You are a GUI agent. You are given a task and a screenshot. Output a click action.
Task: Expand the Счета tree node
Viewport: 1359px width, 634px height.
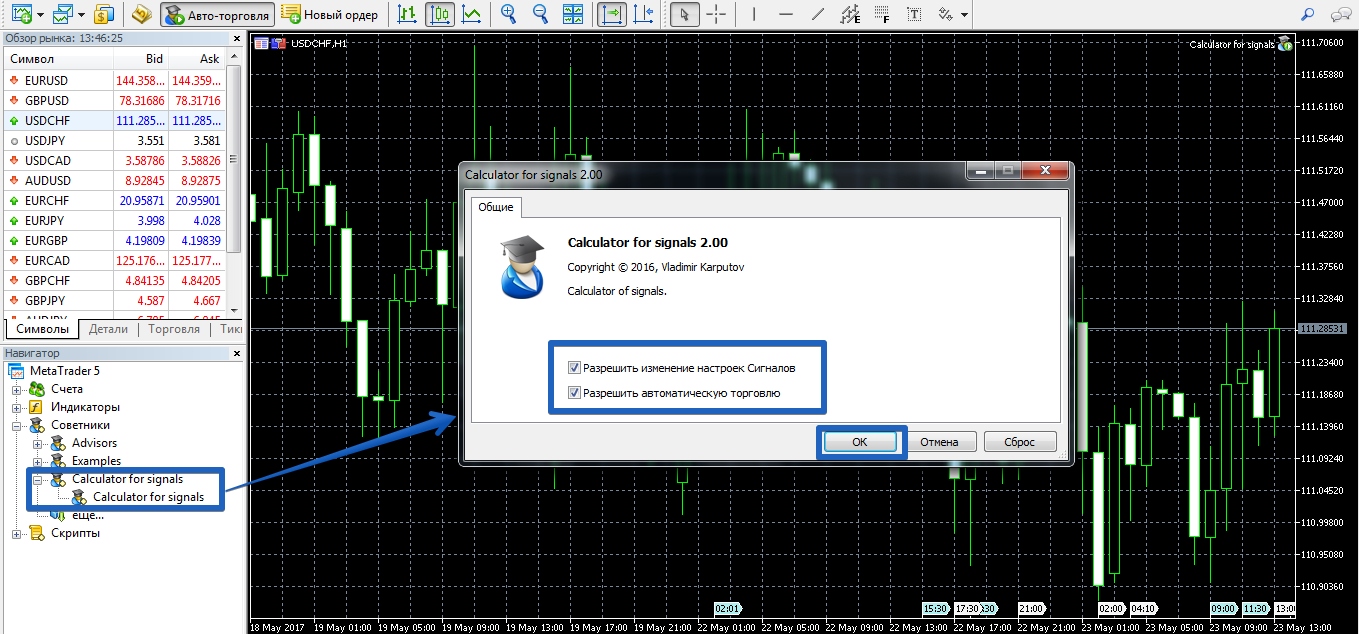point(17,389)
